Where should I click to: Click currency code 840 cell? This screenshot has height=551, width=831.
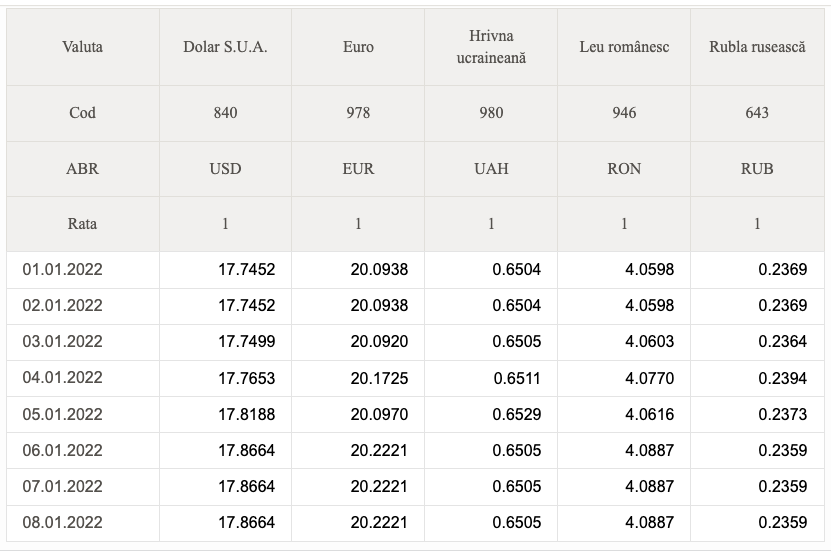pos(225,113)
